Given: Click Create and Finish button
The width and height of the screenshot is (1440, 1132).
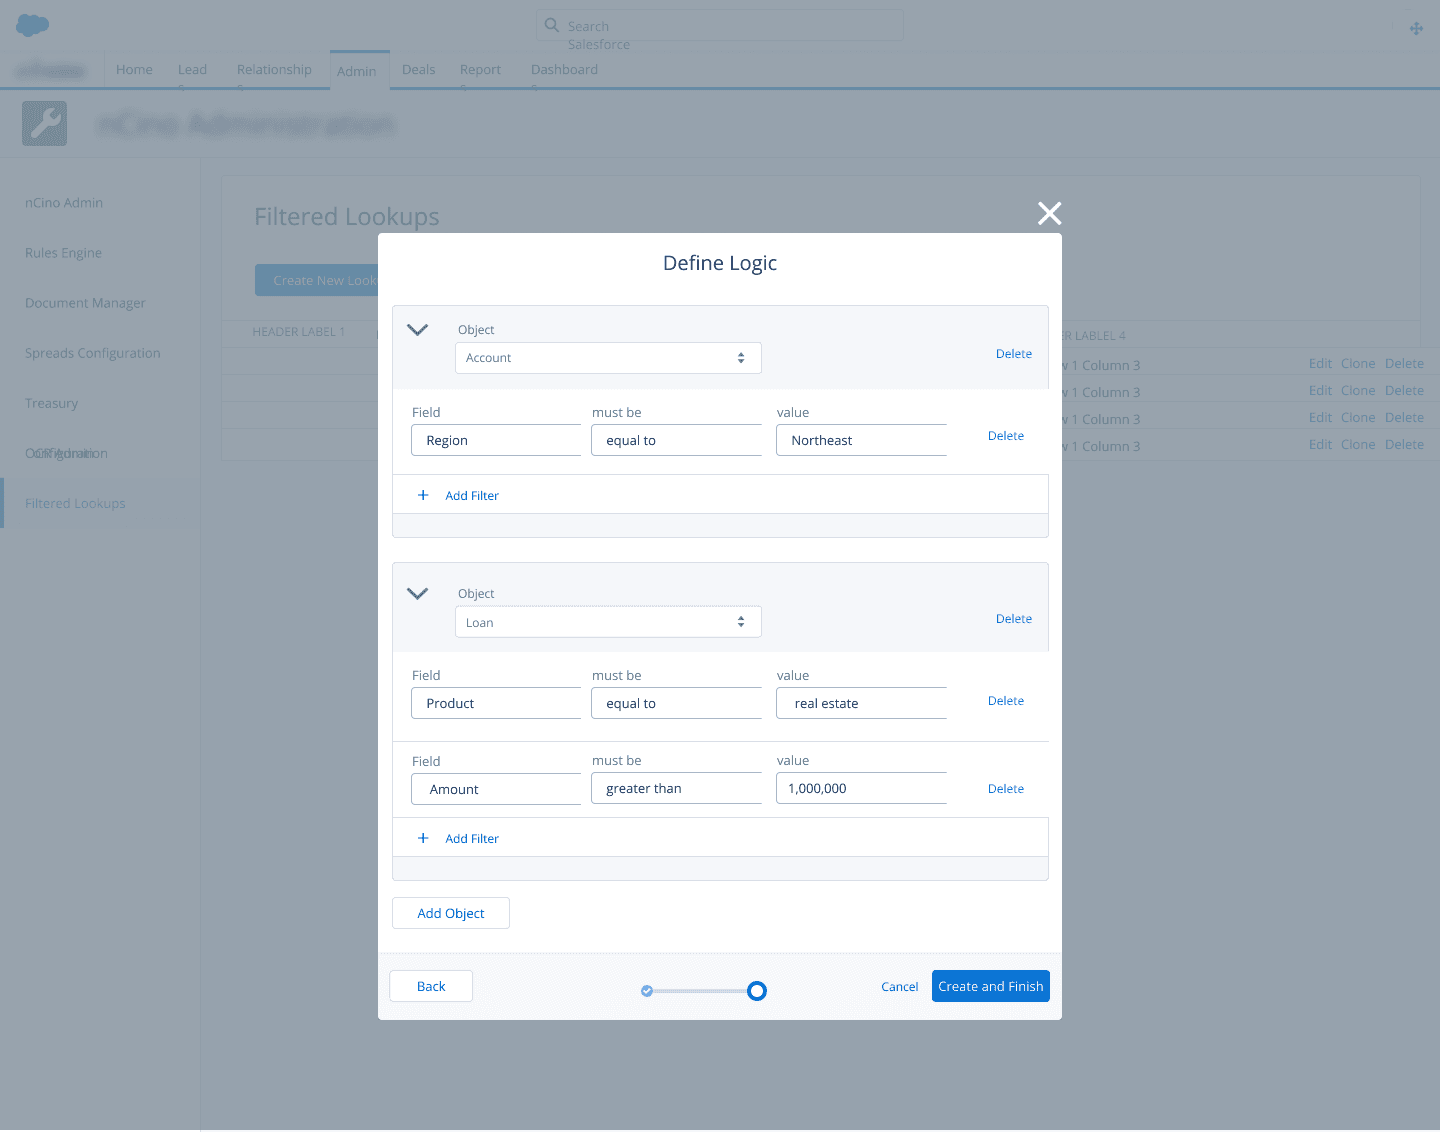Looking at the screenshot, I should click(991, 986).
